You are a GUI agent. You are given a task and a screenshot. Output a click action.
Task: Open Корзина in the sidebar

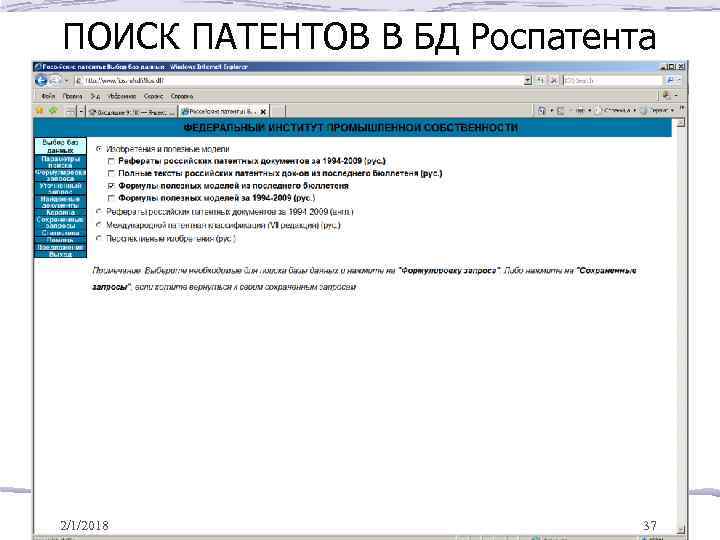click(x=60, y=213)
